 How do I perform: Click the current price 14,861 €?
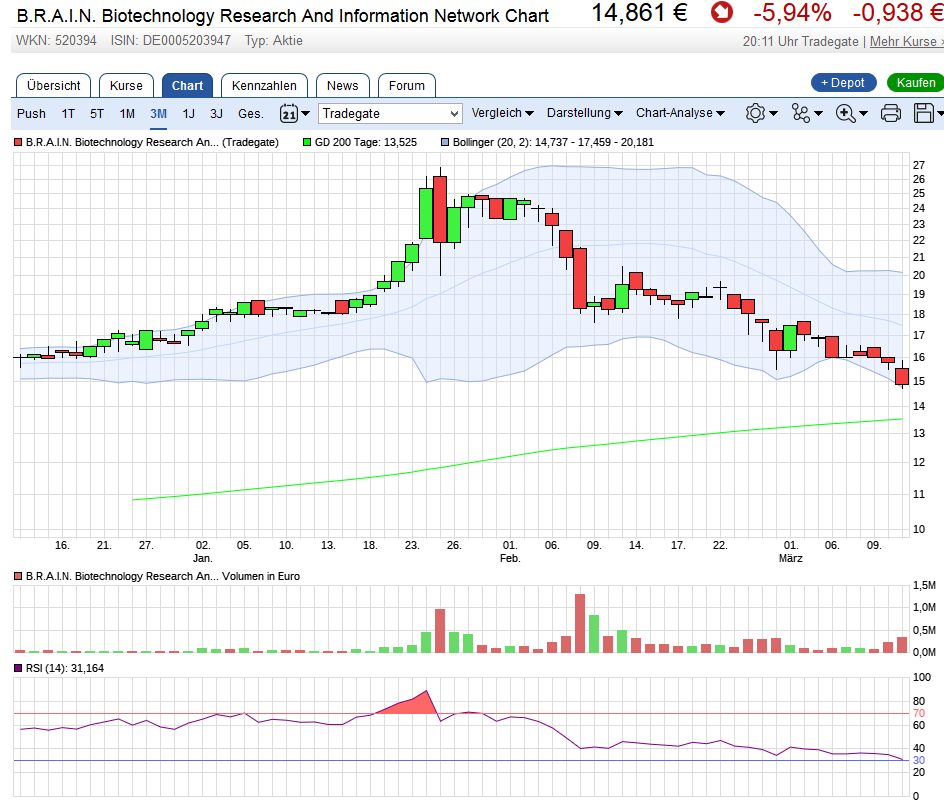point(639,13)
